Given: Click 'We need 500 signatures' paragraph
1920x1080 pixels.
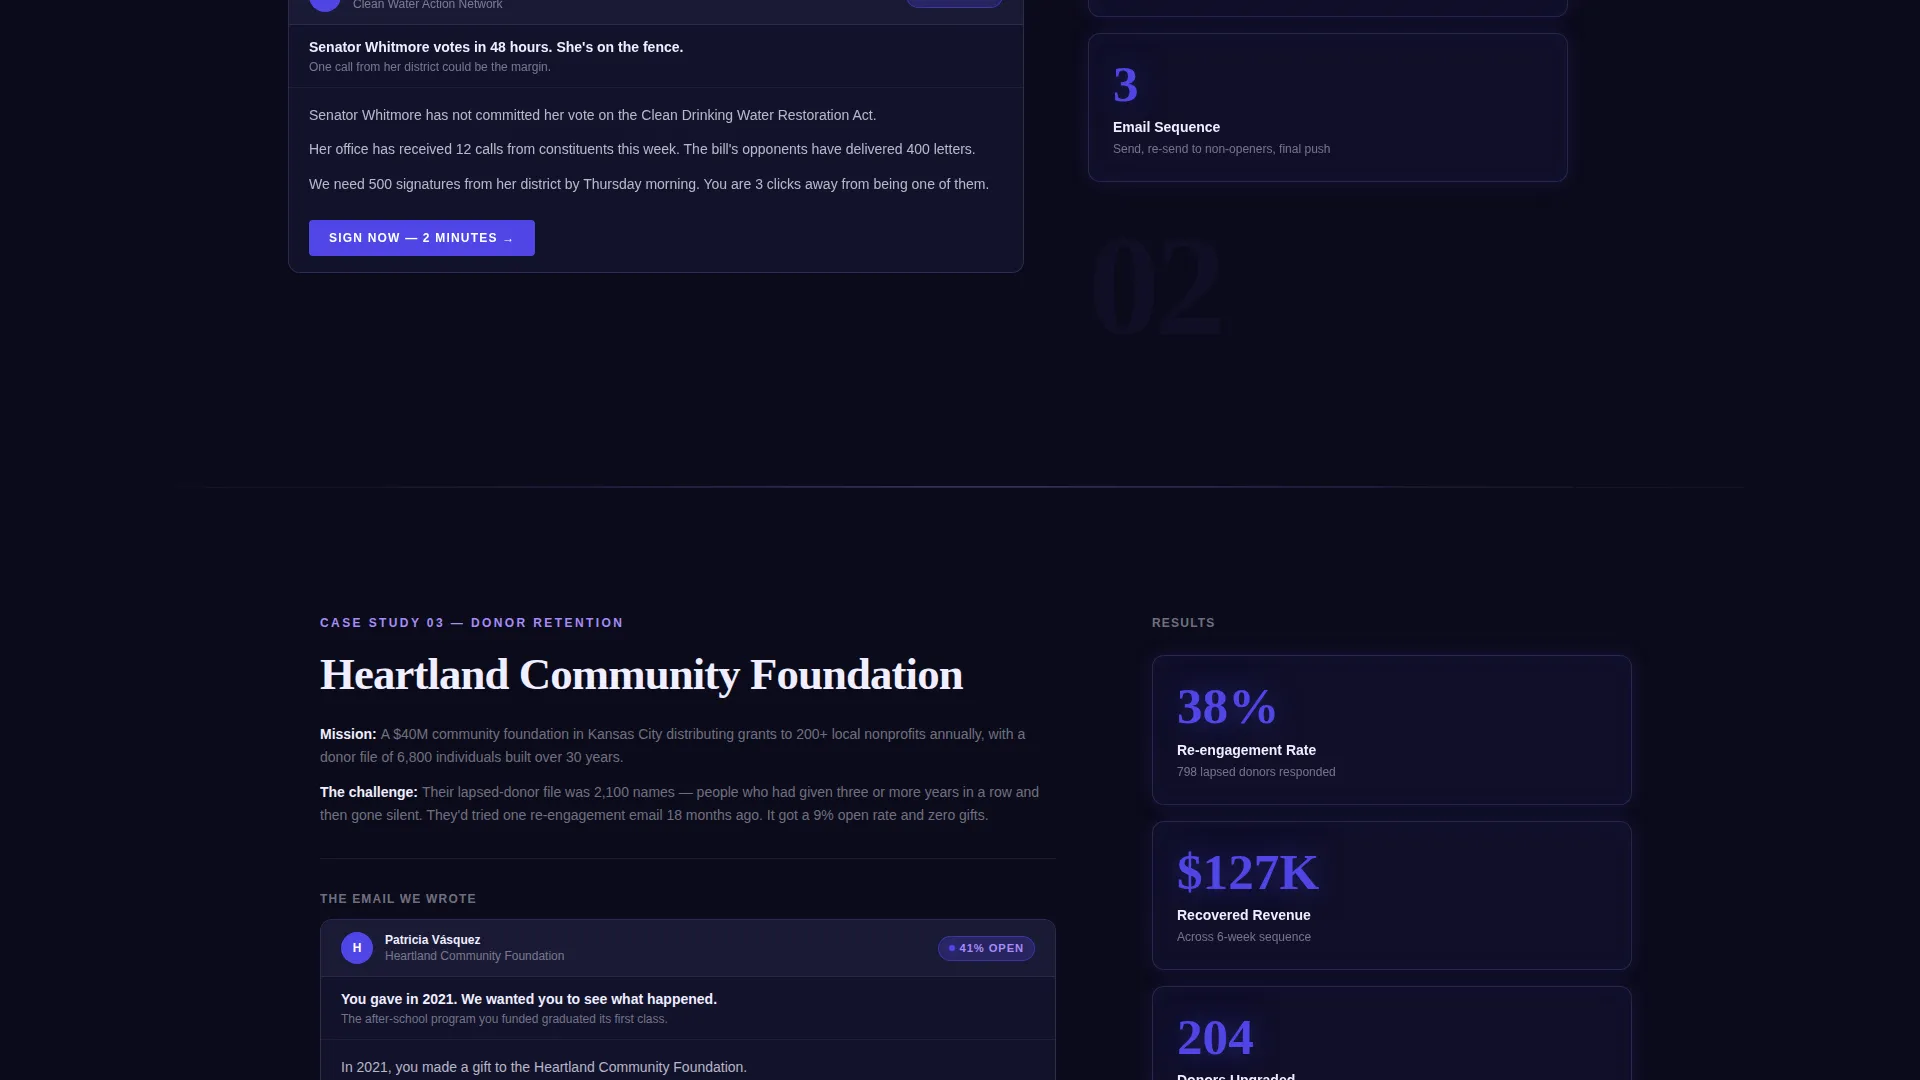Looking at the screenshot, I should (x=649, y=184).
